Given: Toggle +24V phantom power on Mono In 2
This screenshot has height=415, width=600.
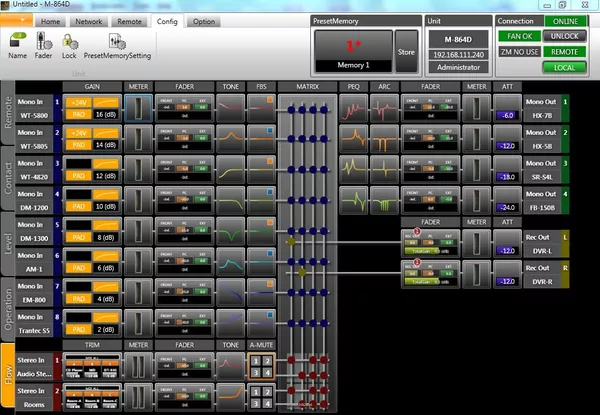Looking at the screenshot, I should (78, 133).
